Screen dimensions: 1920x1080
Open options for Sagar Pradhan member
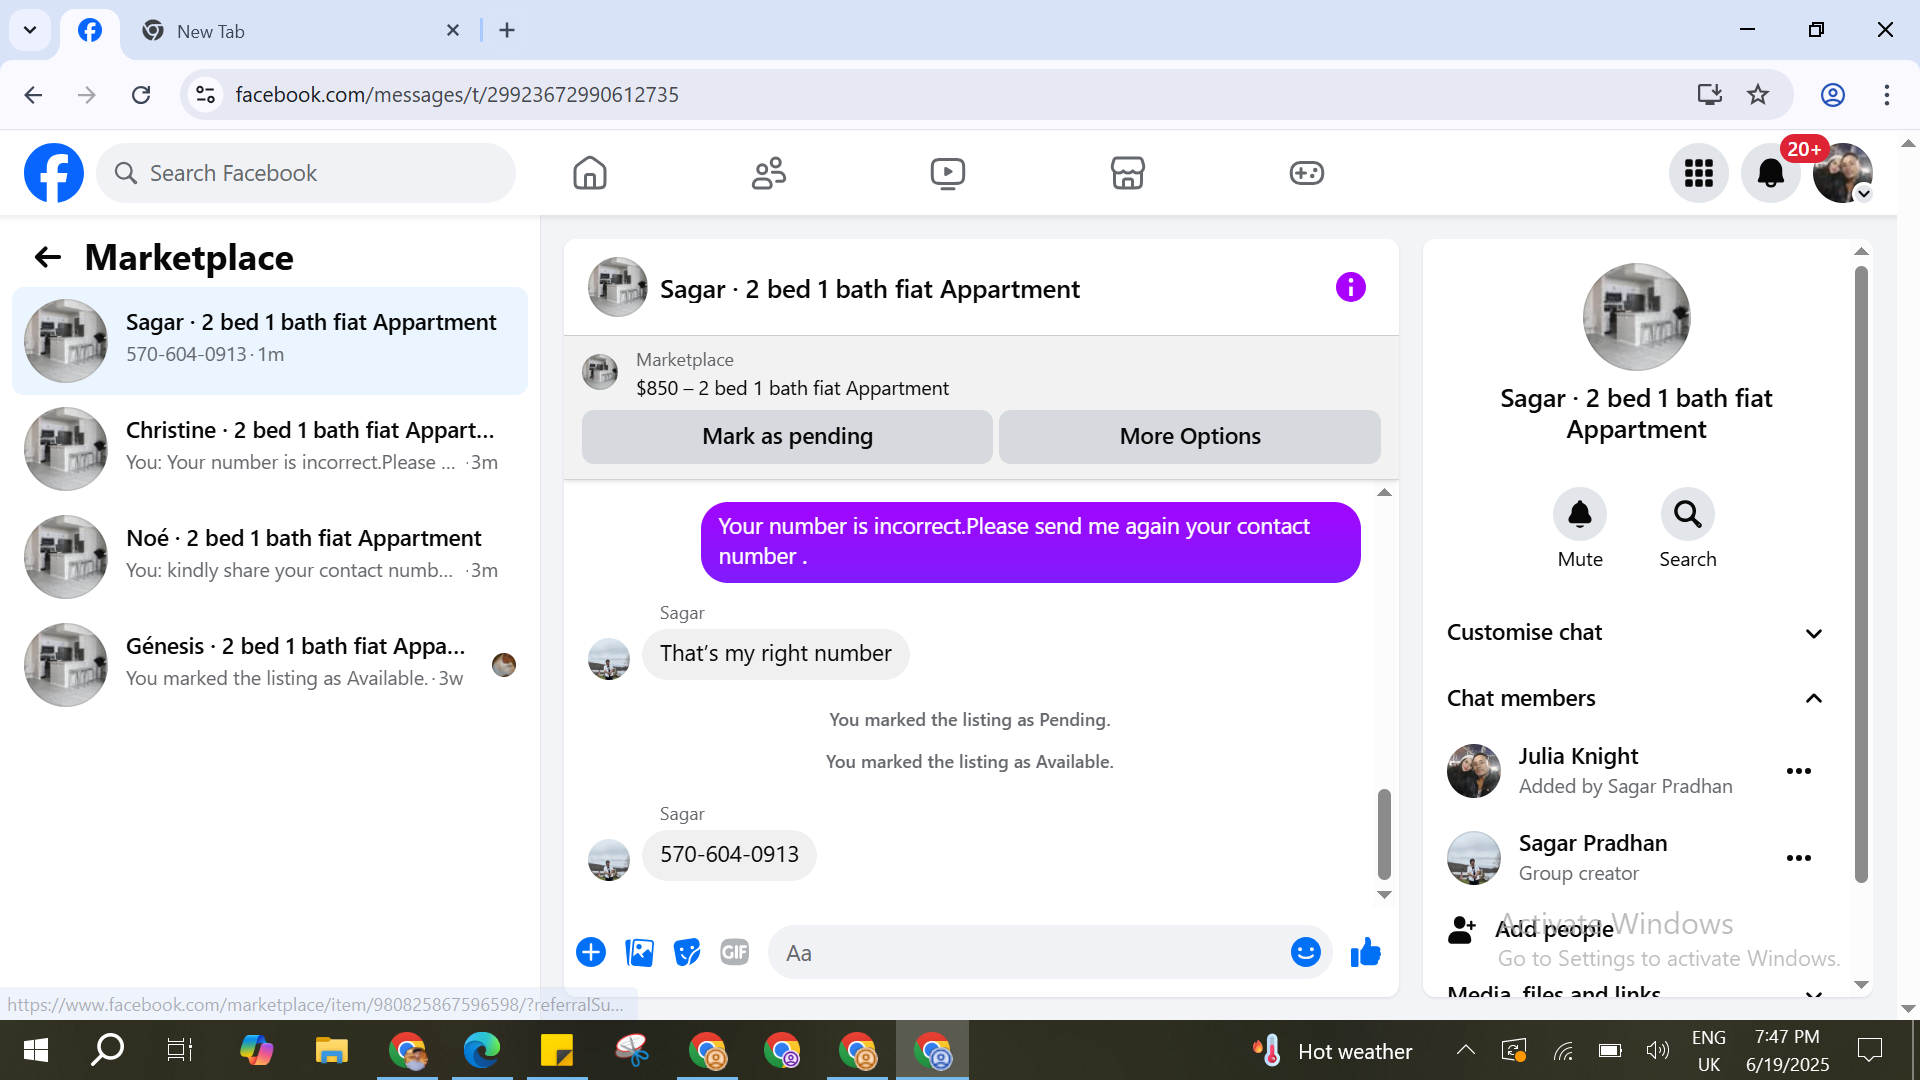coord(1799,858)
